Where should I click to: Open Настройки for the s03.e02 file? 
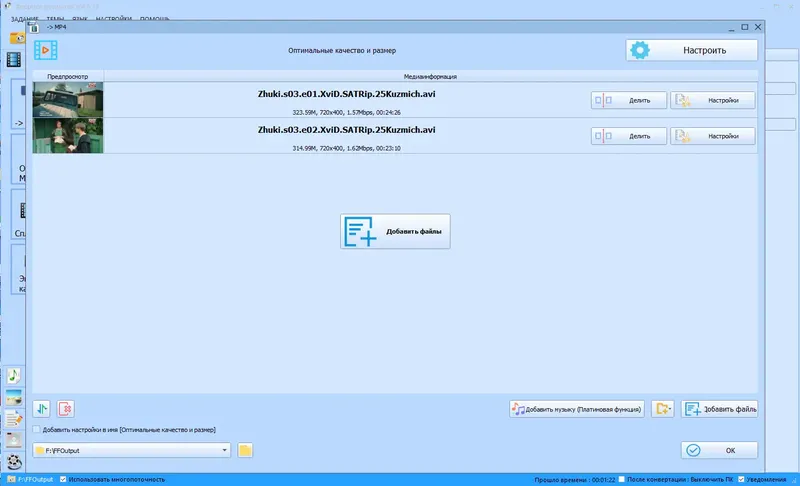point(712,136)
